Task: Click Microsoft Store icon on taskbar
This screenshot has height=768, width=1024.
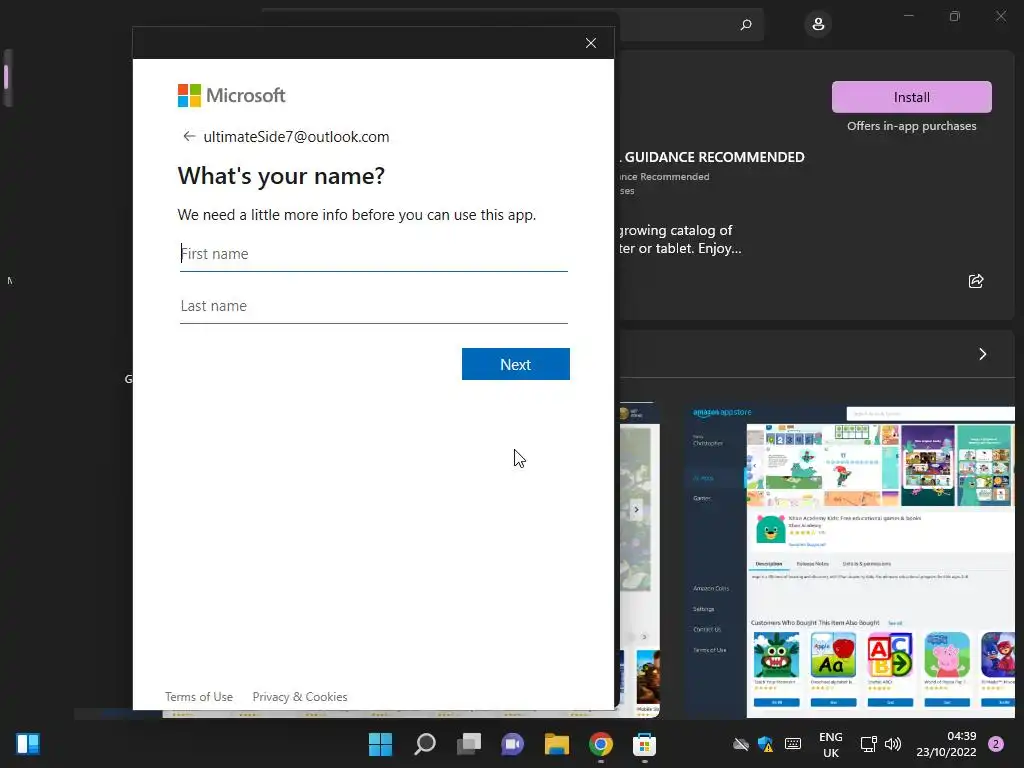Action: (x=645, y=744)
